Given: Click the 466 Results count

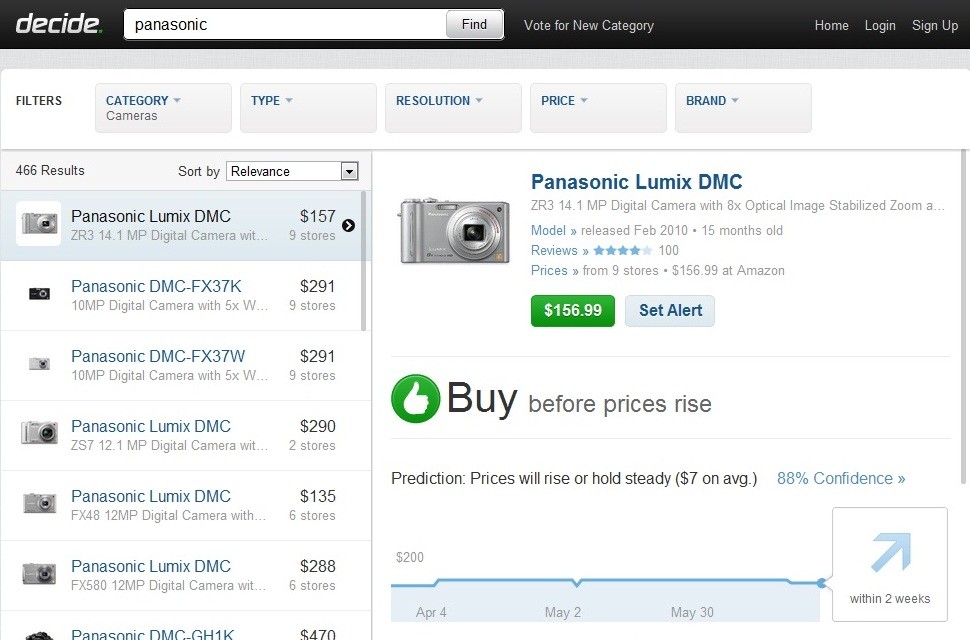Looking at the screenshot, I should coord(50,171).
